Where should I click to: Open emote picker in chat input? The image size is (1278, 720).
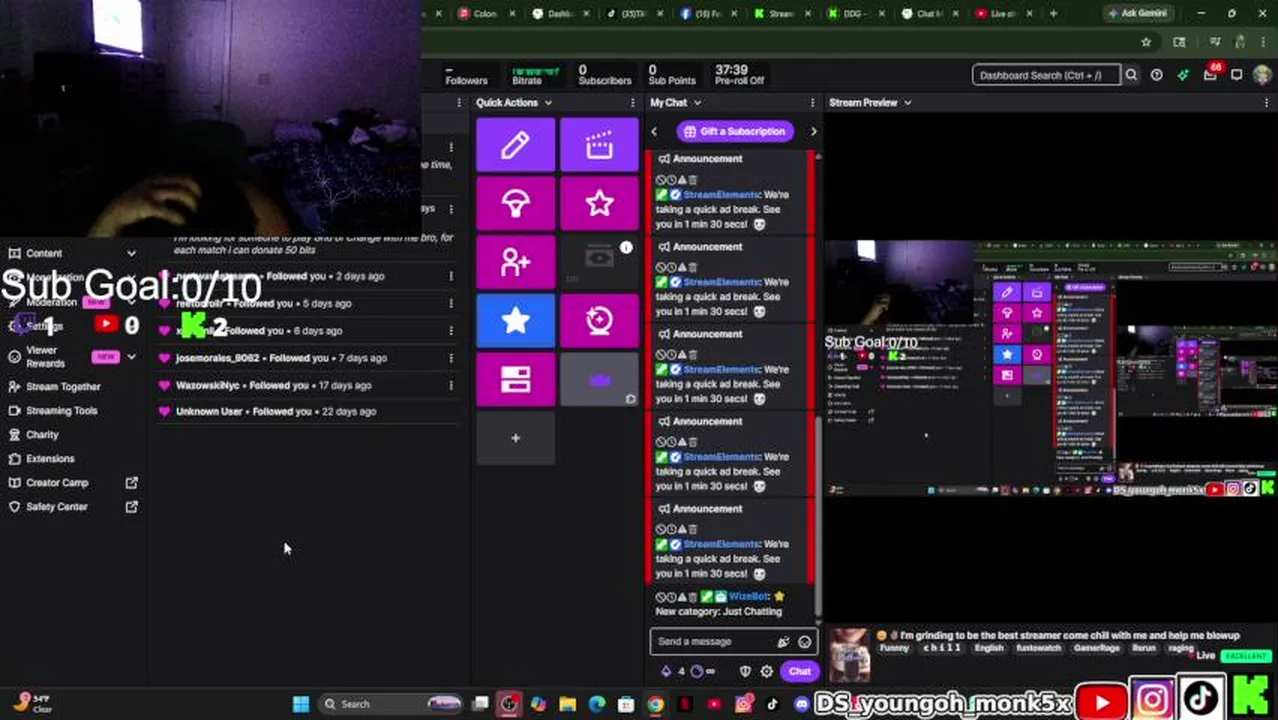804,642
